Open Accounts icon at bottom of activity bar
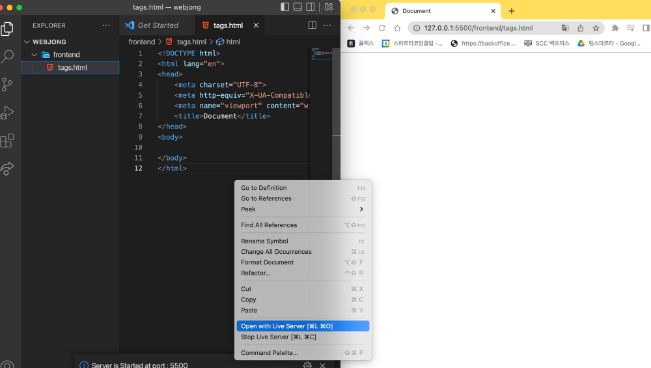651x368 pixels. [7, 365]
